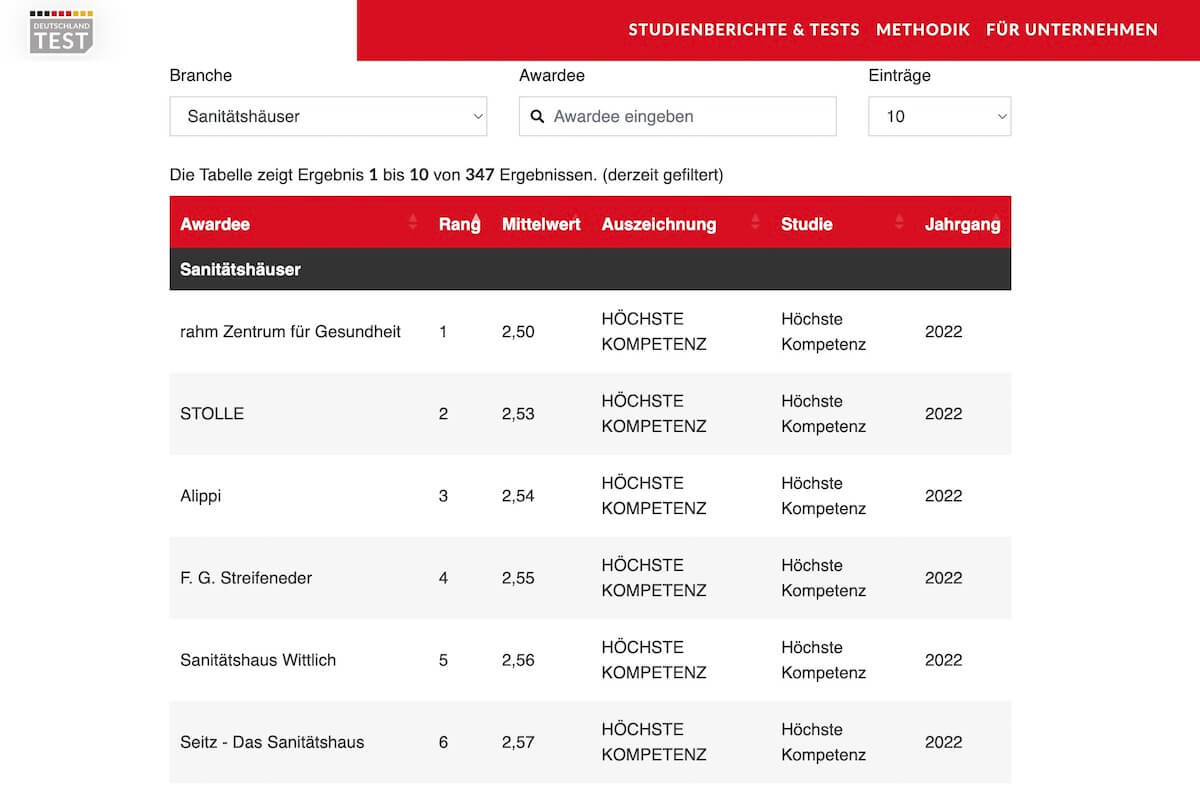This screenshot has height=800, width=1200.
Task: Click the Einträge field label
Action: (x=899, y=75)
